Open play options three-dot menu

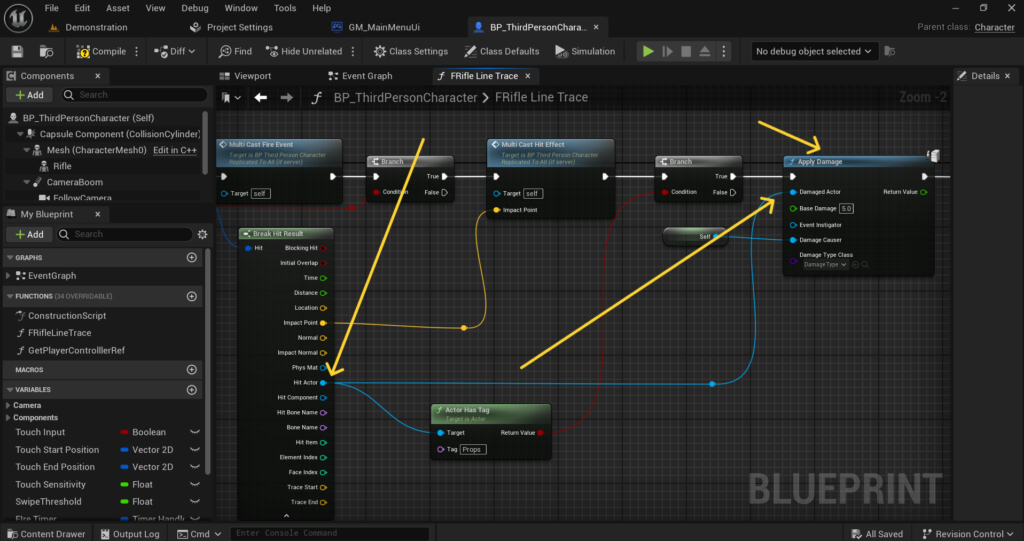[x=724, y=51]
